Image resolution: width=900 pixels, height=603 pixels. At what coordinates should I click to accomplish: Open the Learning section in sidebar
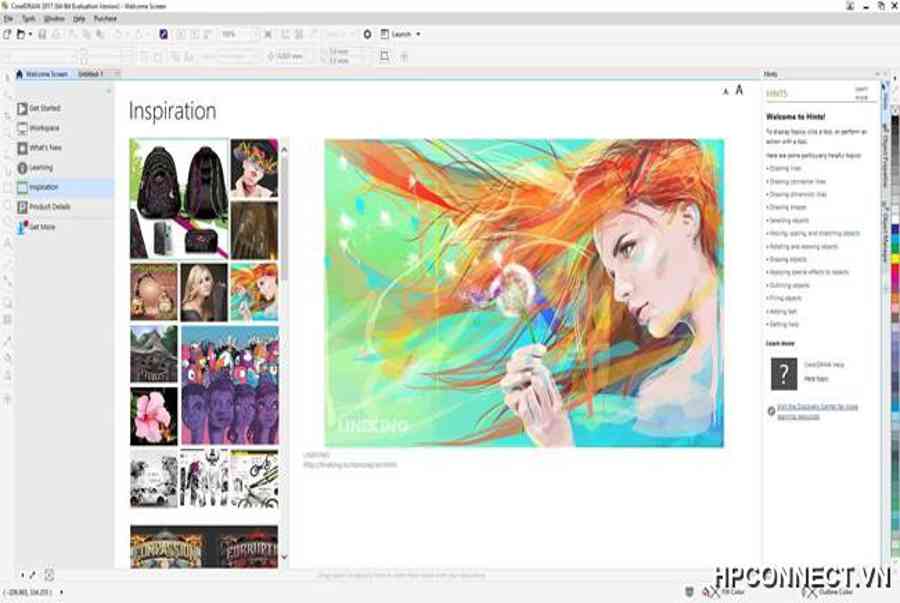click(x=41, y=167)
